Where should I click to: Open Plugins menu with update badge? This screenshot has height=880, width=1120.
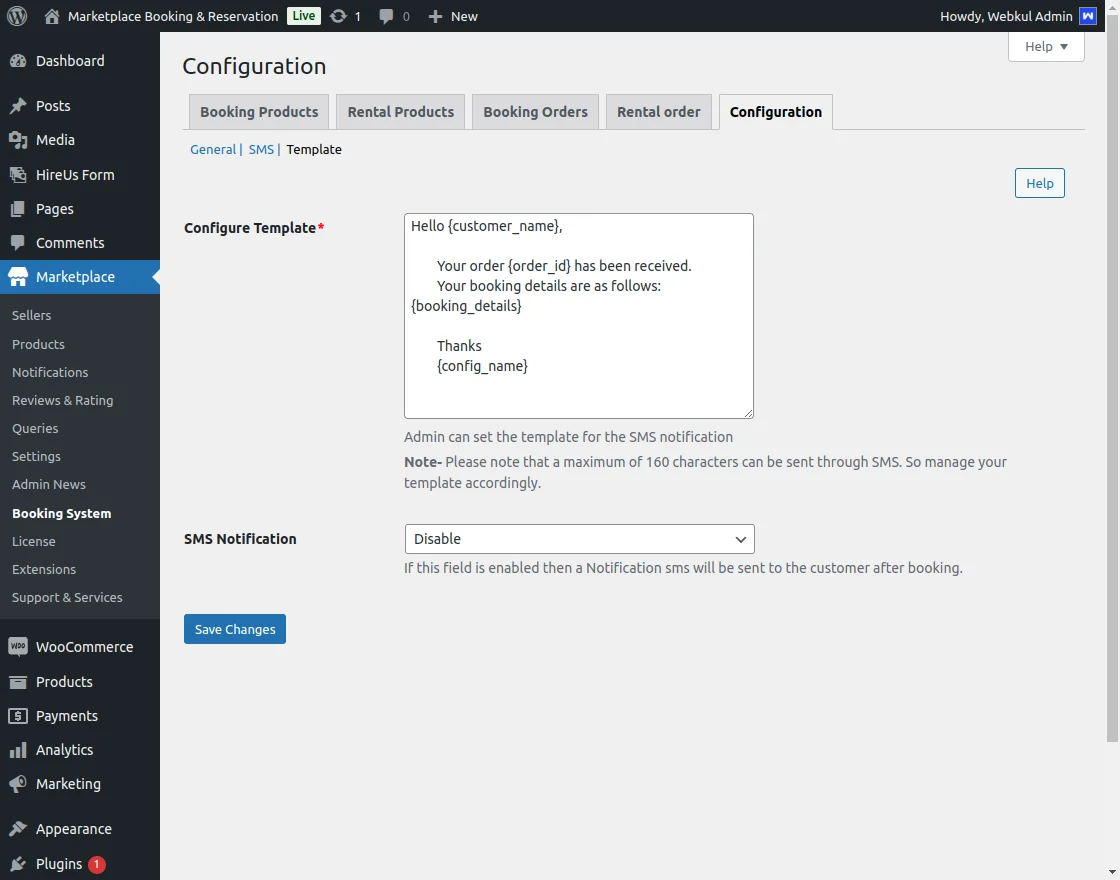tap(59, 864)
